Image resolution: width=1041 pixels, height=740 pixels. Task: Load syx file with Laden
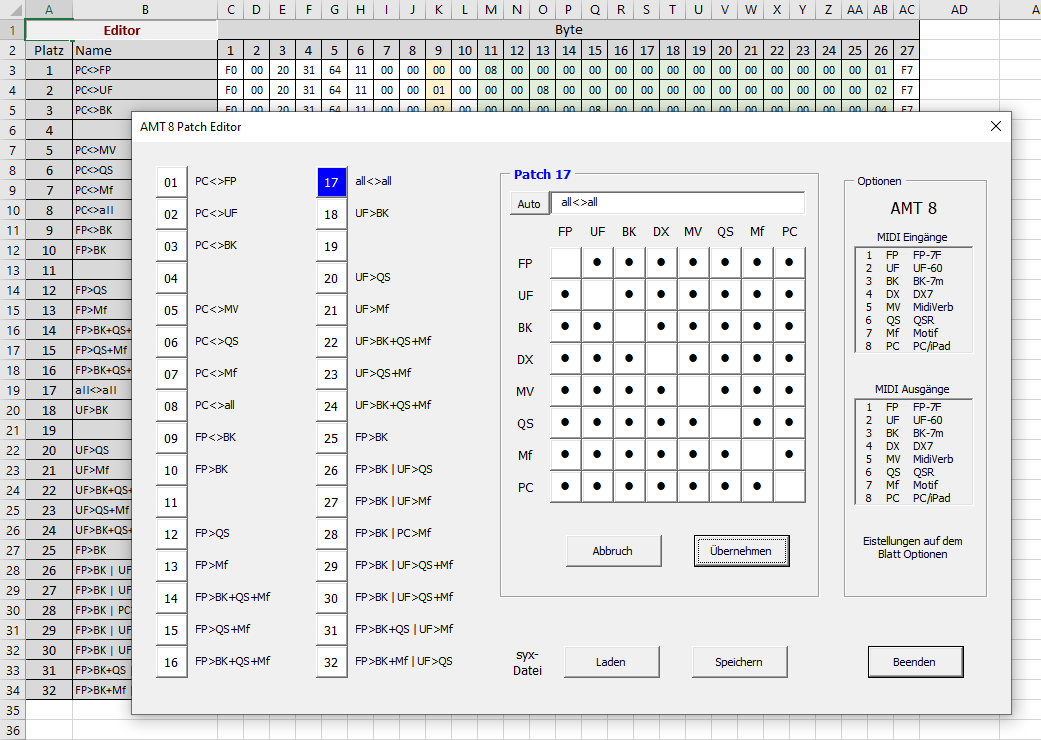pos(611,662)
